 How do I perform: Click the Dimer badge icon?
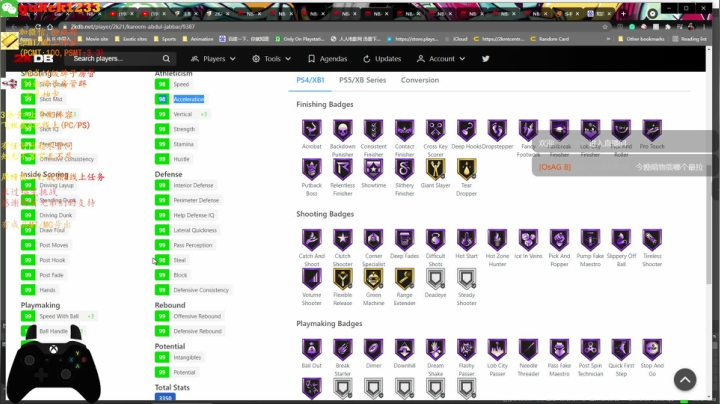(373, 349)
